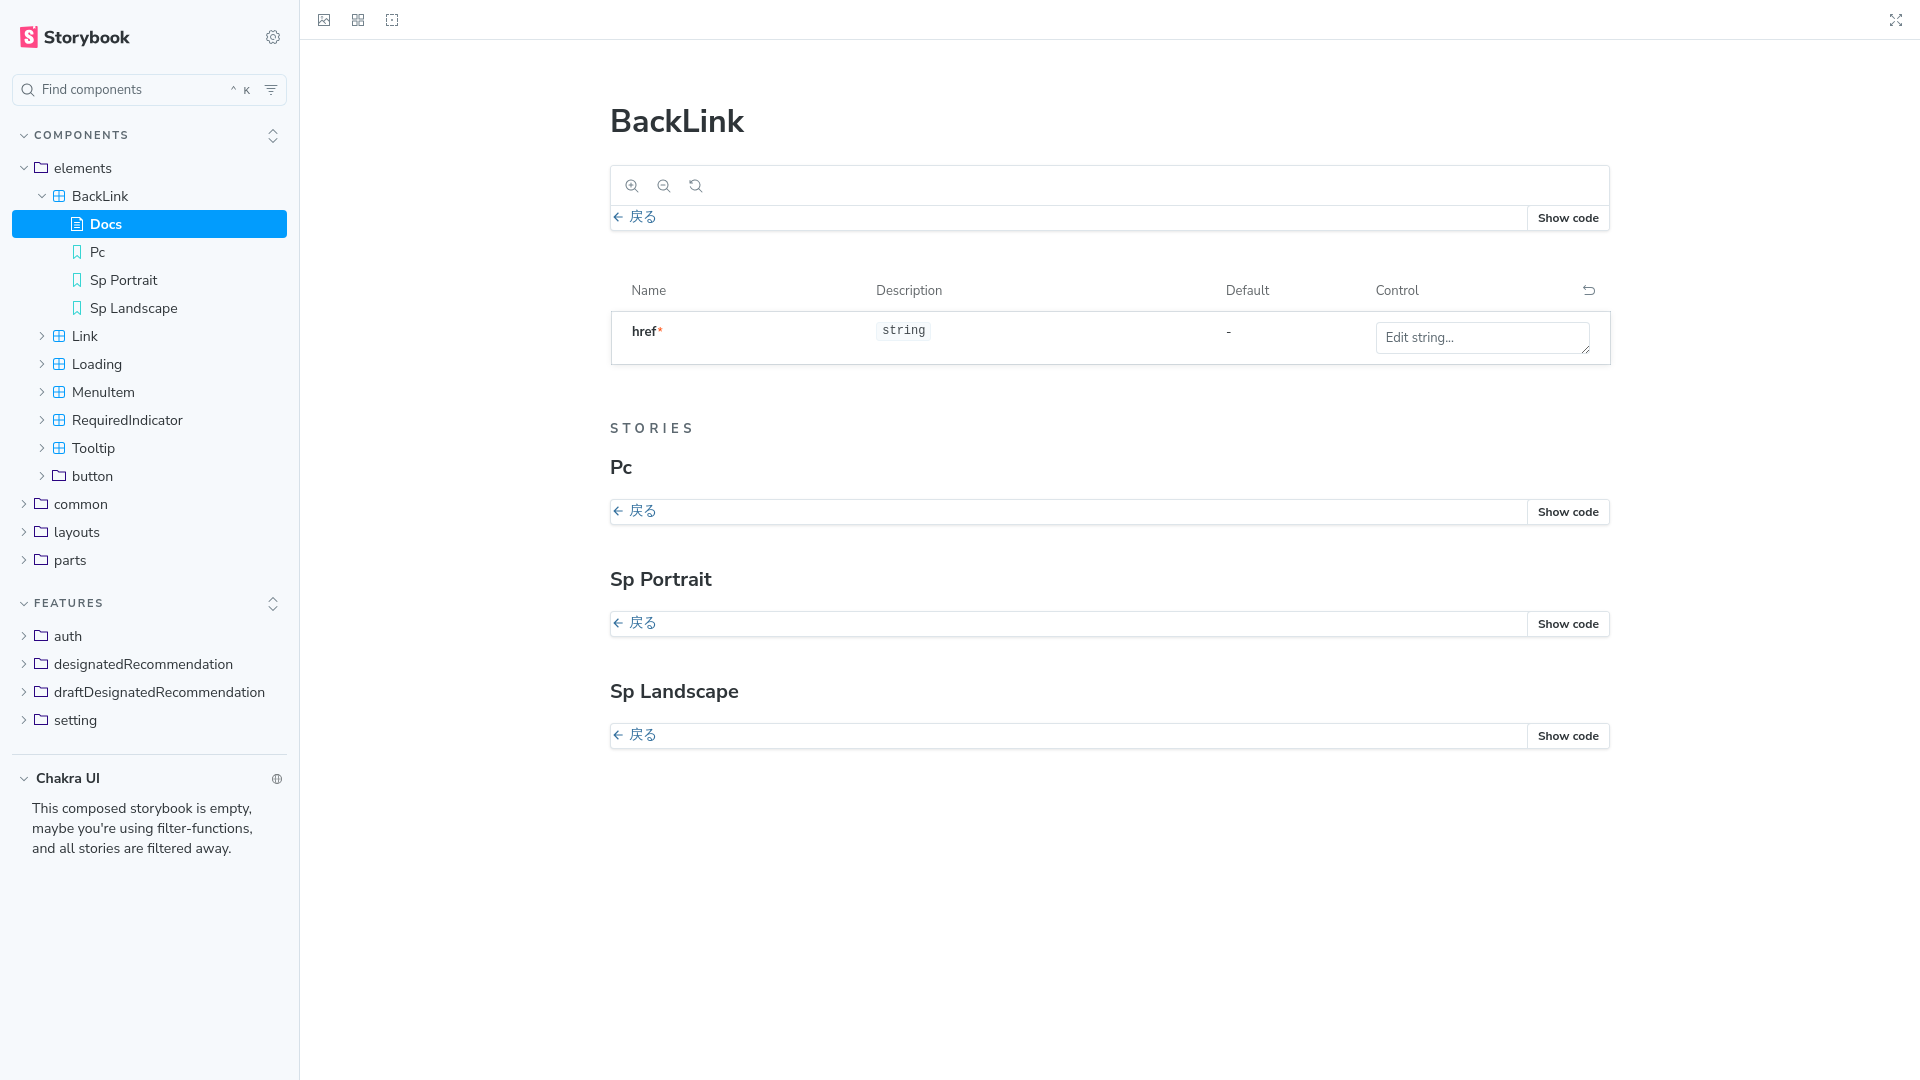Zoom in the BackLink preview
Screen dimensions: 1920x1080
click(632, 186)
